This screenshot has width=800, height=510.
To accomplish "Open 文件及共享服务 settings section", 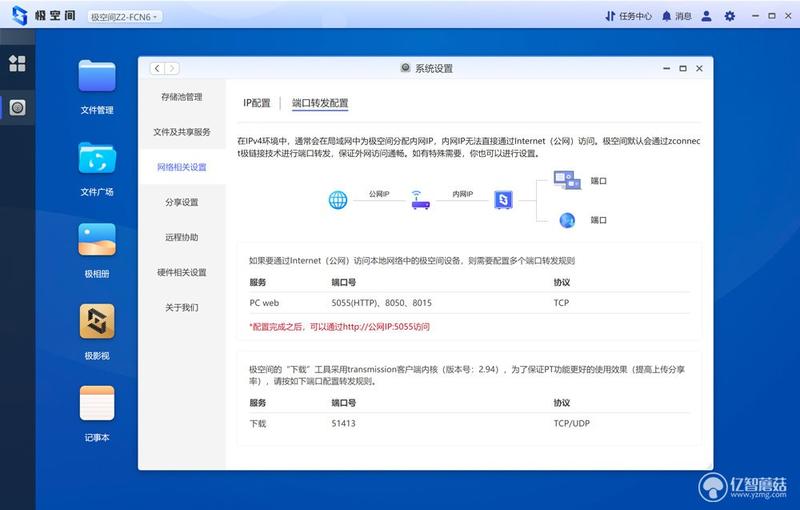I will [182, 132].
